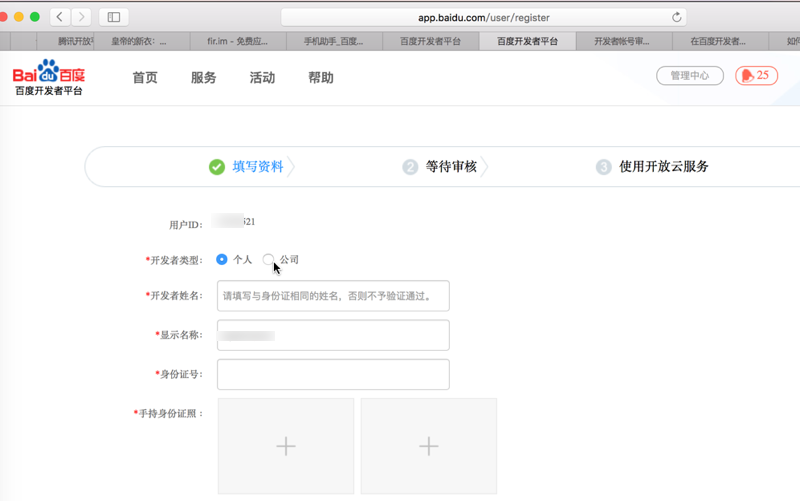This screenshot has height=501, width=800.
Task: Click the 管理中心 button
Action: click(x=690, y=76)
